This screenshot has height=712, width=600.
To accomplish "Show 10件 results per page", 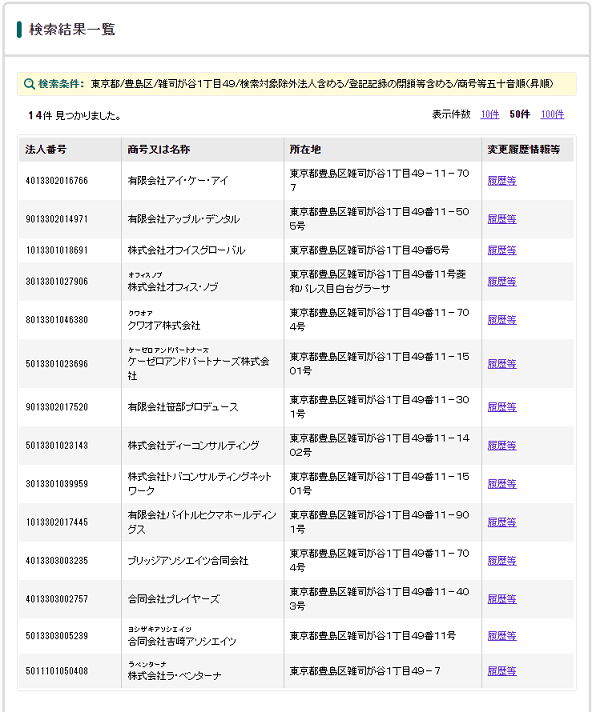I will coord(490,114).
